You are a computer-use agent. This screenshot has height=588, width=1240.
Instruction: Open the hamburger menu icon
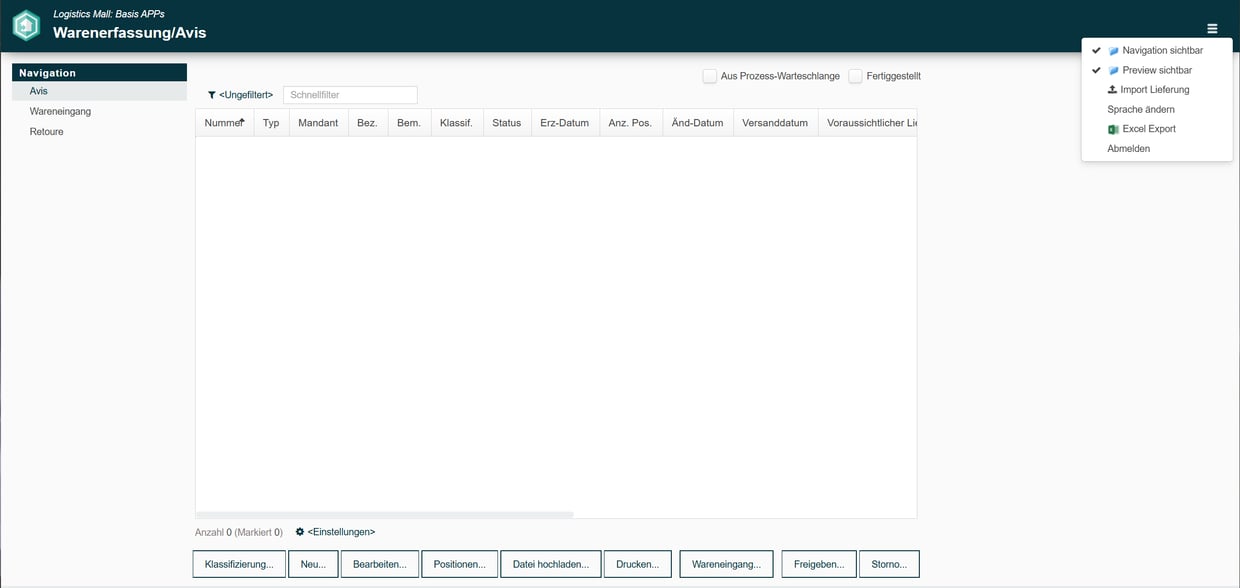1212,29
